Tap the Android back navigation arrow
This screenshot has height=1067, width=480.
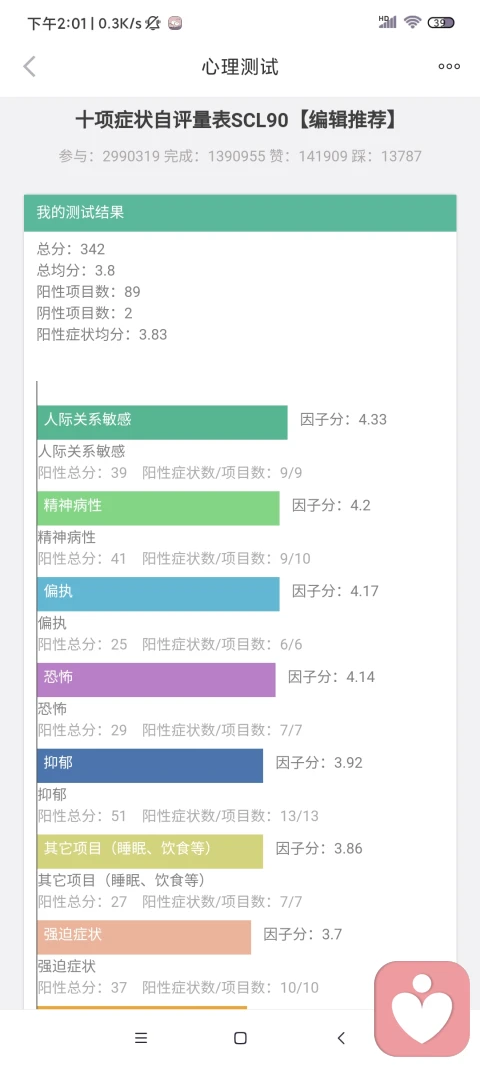click(x=341, y=1038)
